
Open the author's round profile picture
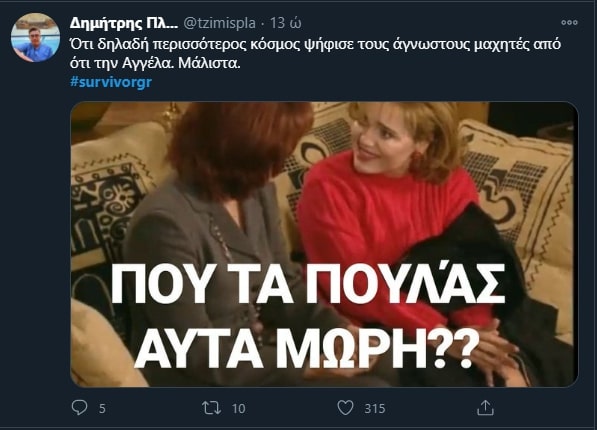tap(35, 37)
